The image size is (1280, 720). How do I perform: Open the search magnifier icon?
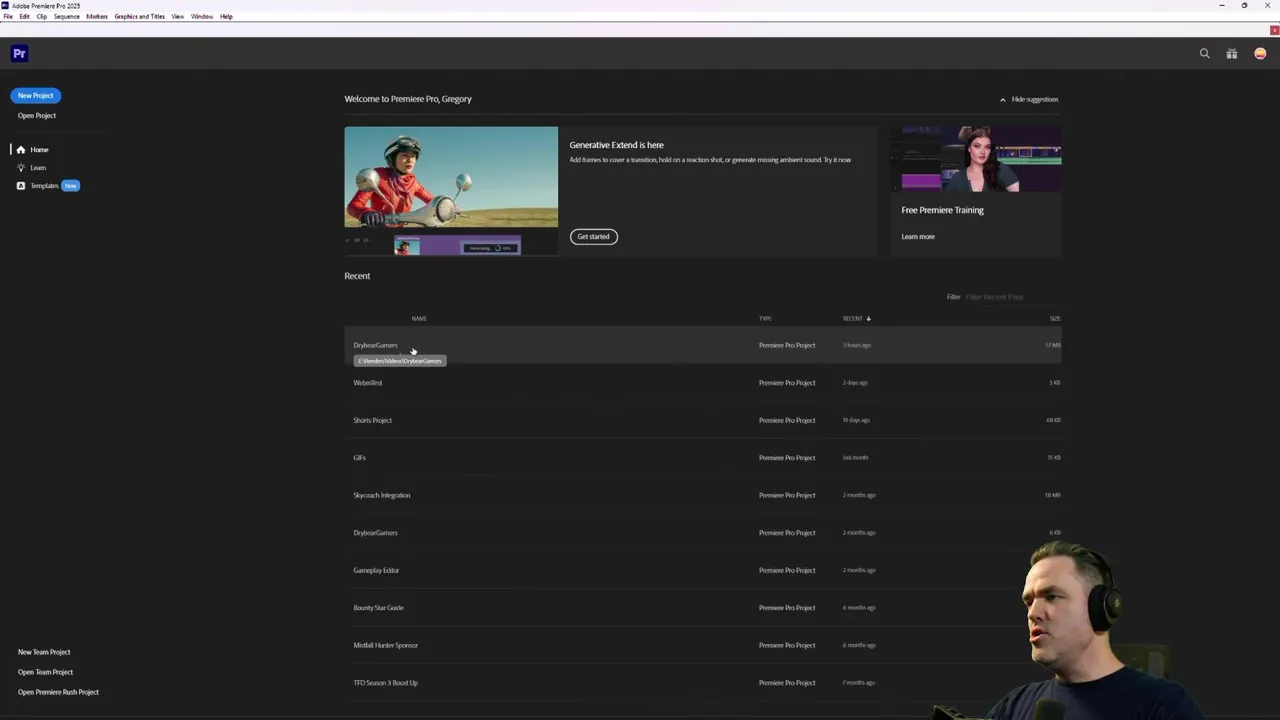[x=1205, y=54]
